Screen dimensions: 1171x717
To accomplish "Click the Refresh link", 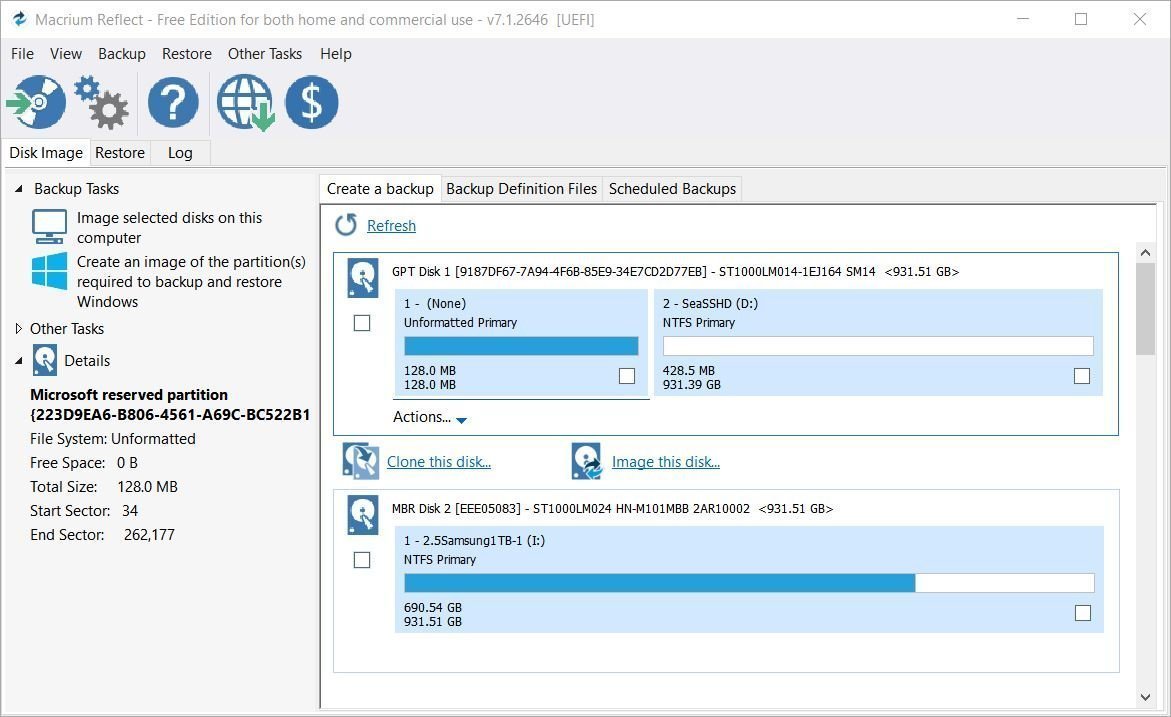I will 391,225.
